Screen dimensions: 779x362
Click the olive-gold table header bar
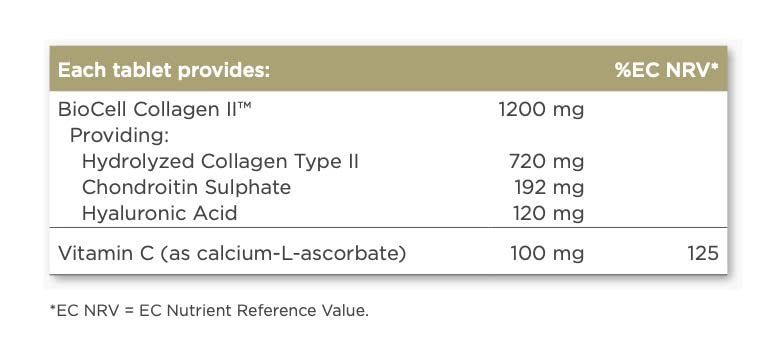tap(388, 69)
